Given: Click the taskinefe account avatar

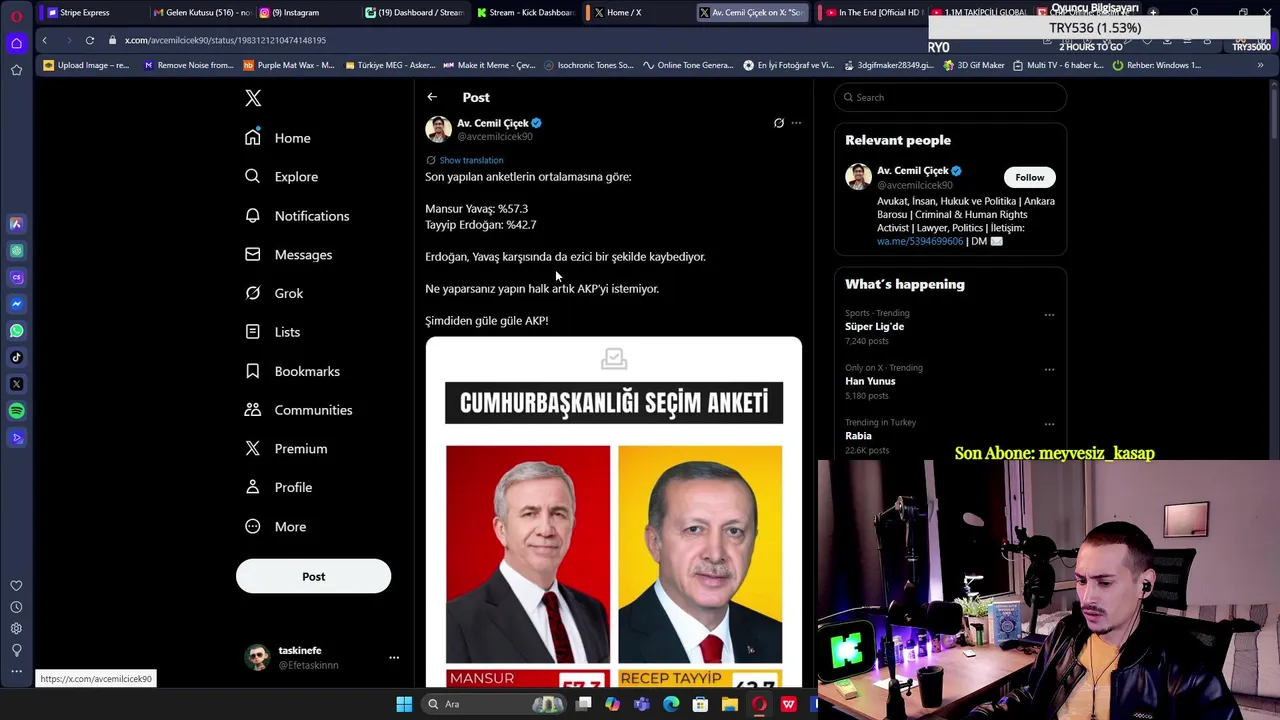Looking at the screenshot, I should click(258, 657).
